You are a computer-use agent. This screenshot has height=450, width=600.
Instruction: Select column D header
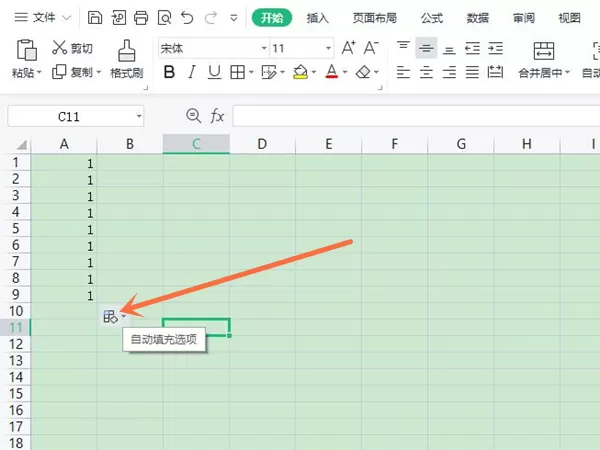[x=262, y=144]
